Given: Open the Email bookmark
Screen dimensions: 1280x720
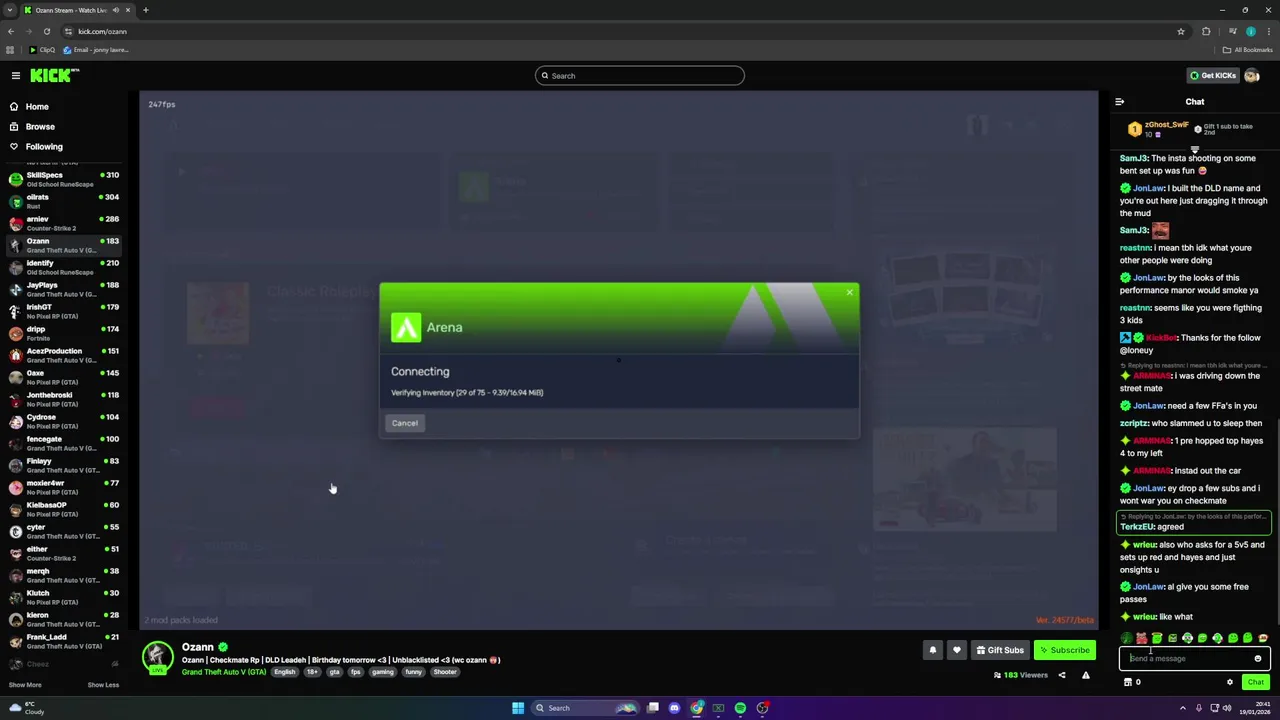Looking at the screenshot, I should click(x=96, y=50).
